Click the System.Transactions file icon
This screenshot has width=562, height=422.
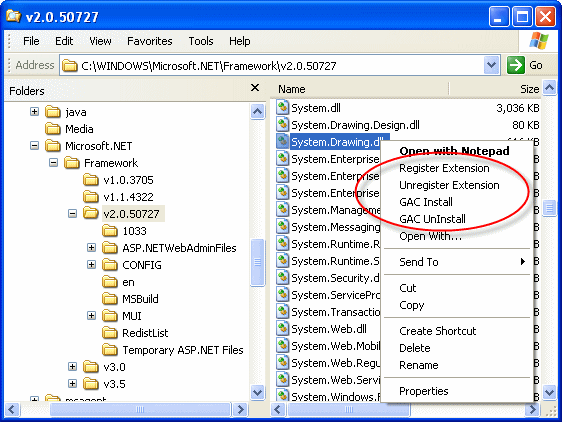click(x=282, y=312)
